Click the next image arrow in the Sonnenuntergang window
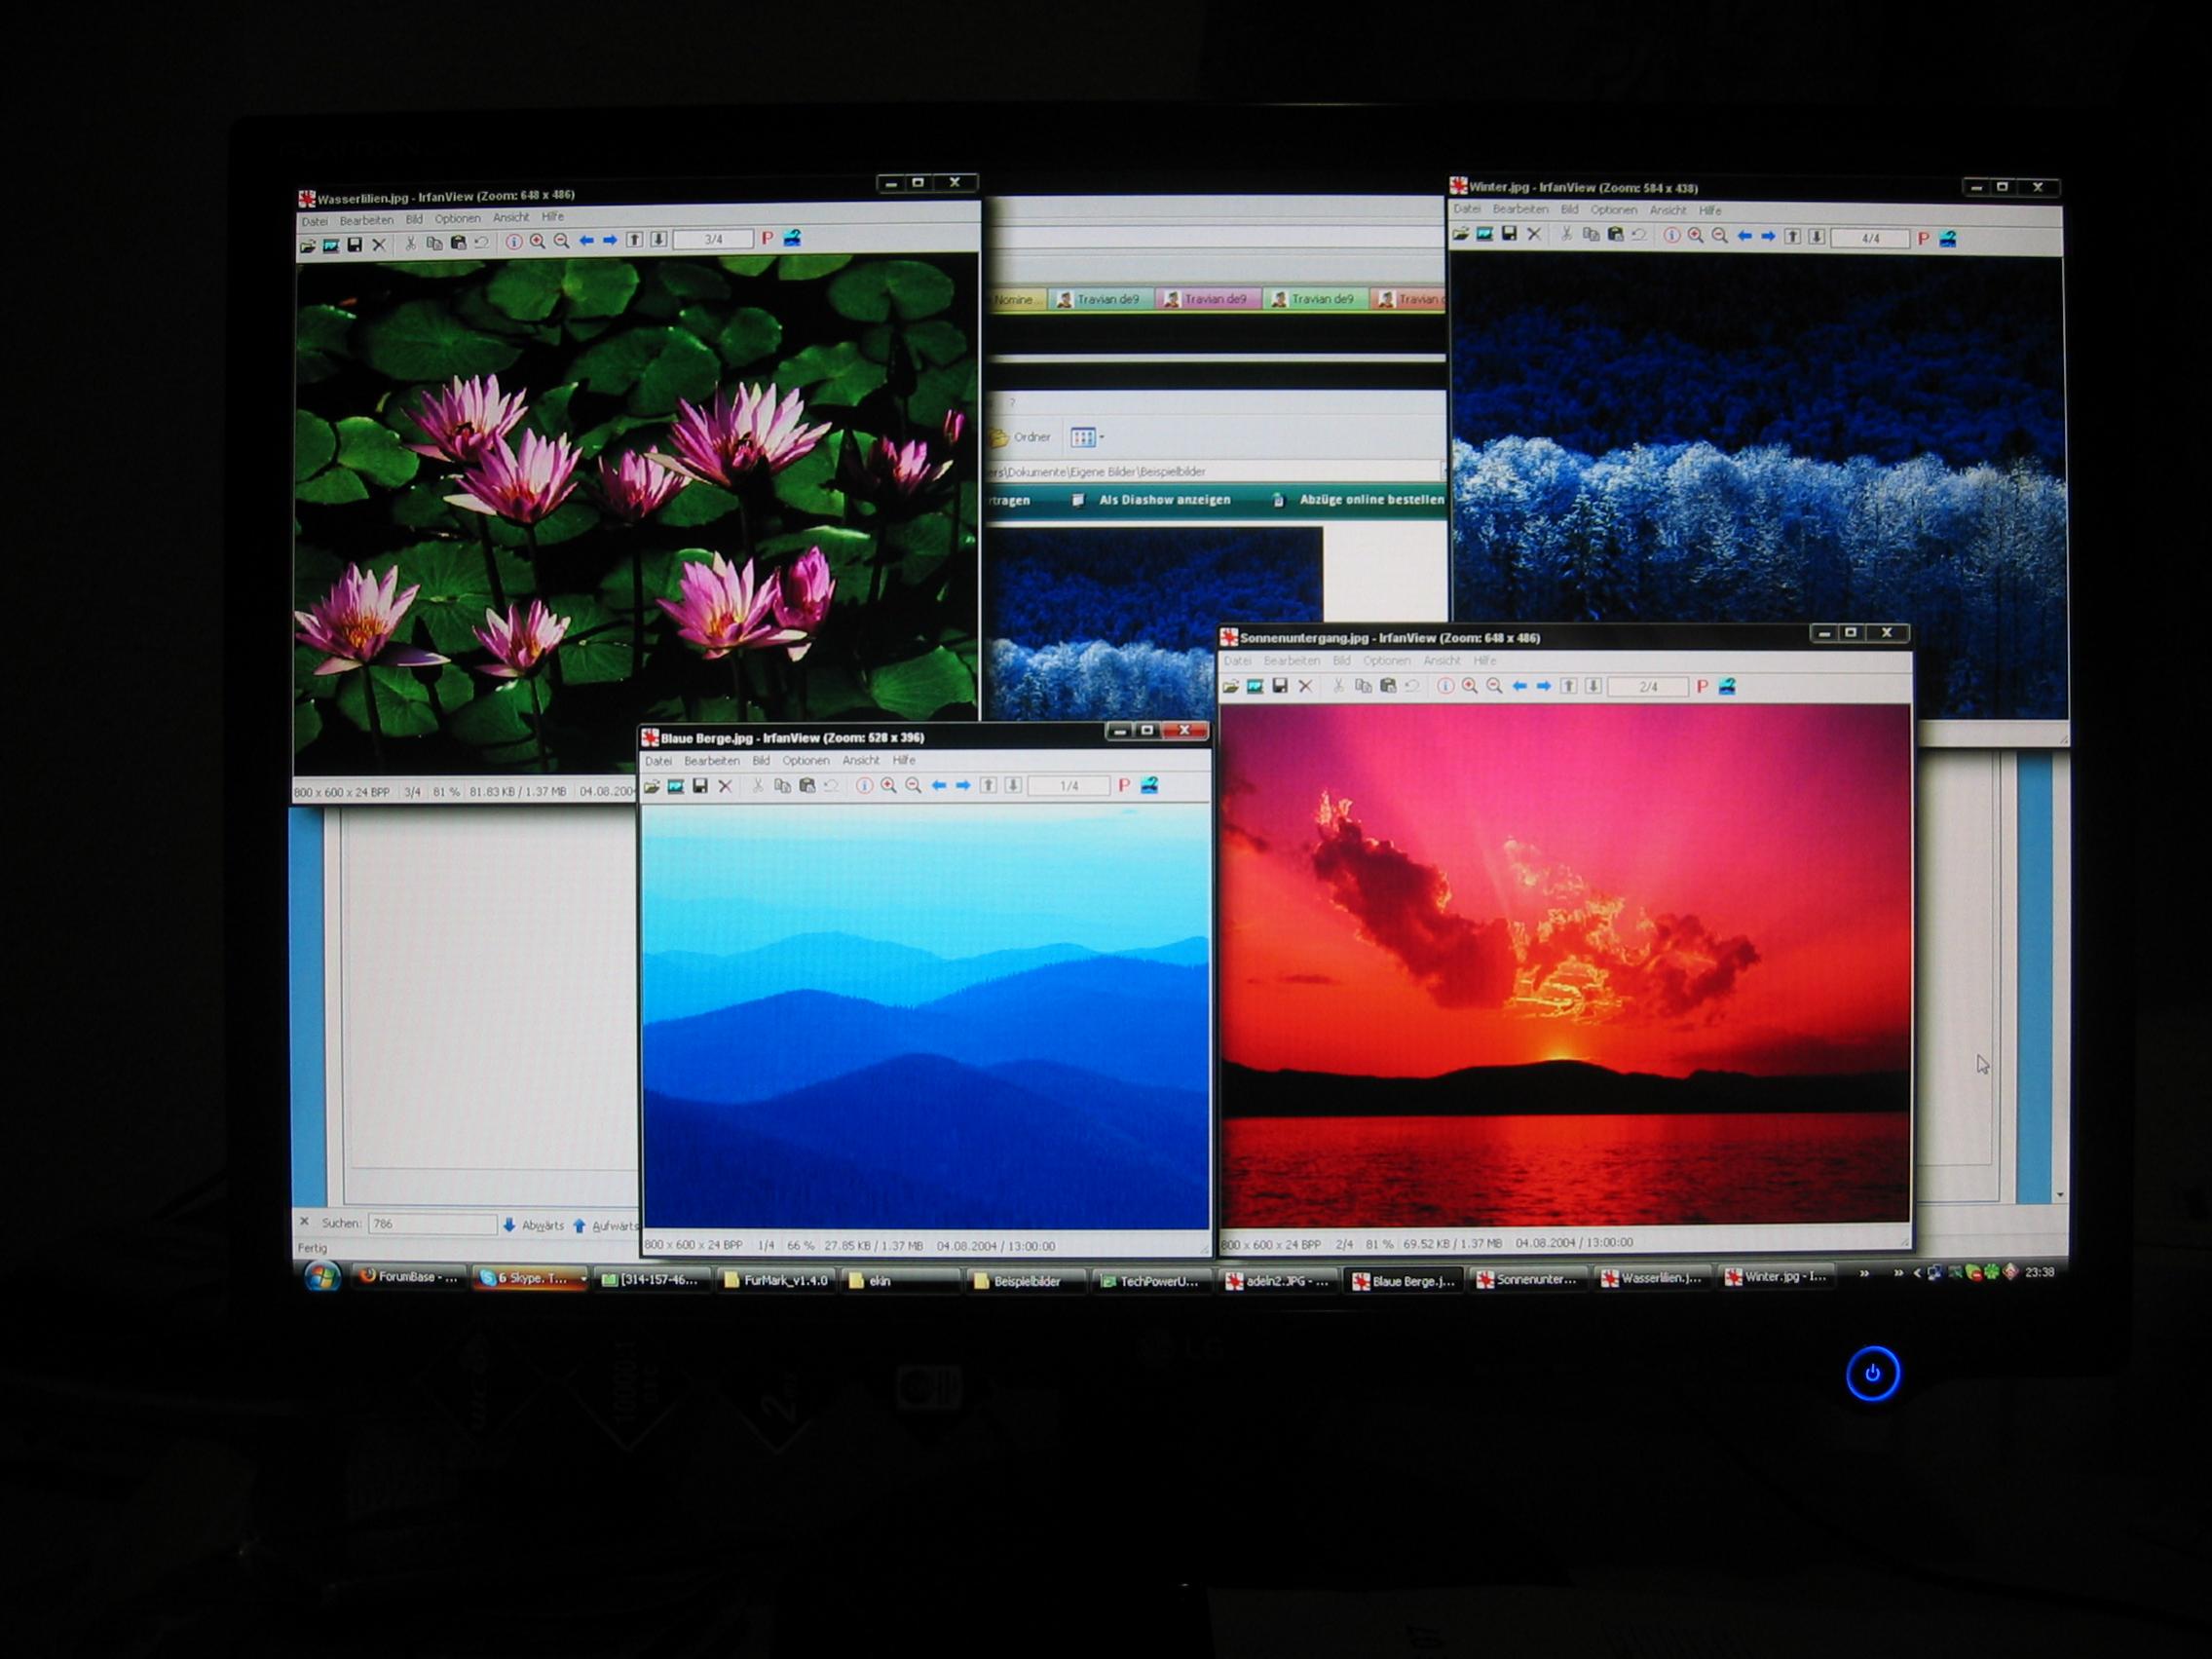 pyautogui.click(x=1543, y=687)
